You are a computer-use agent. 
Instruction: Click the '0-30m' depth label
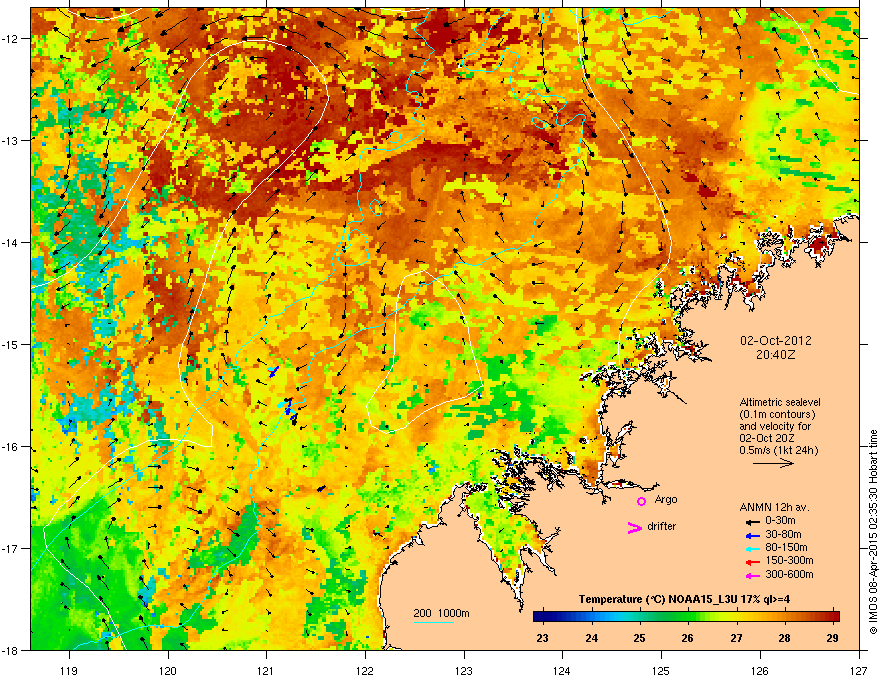[780, 521]
